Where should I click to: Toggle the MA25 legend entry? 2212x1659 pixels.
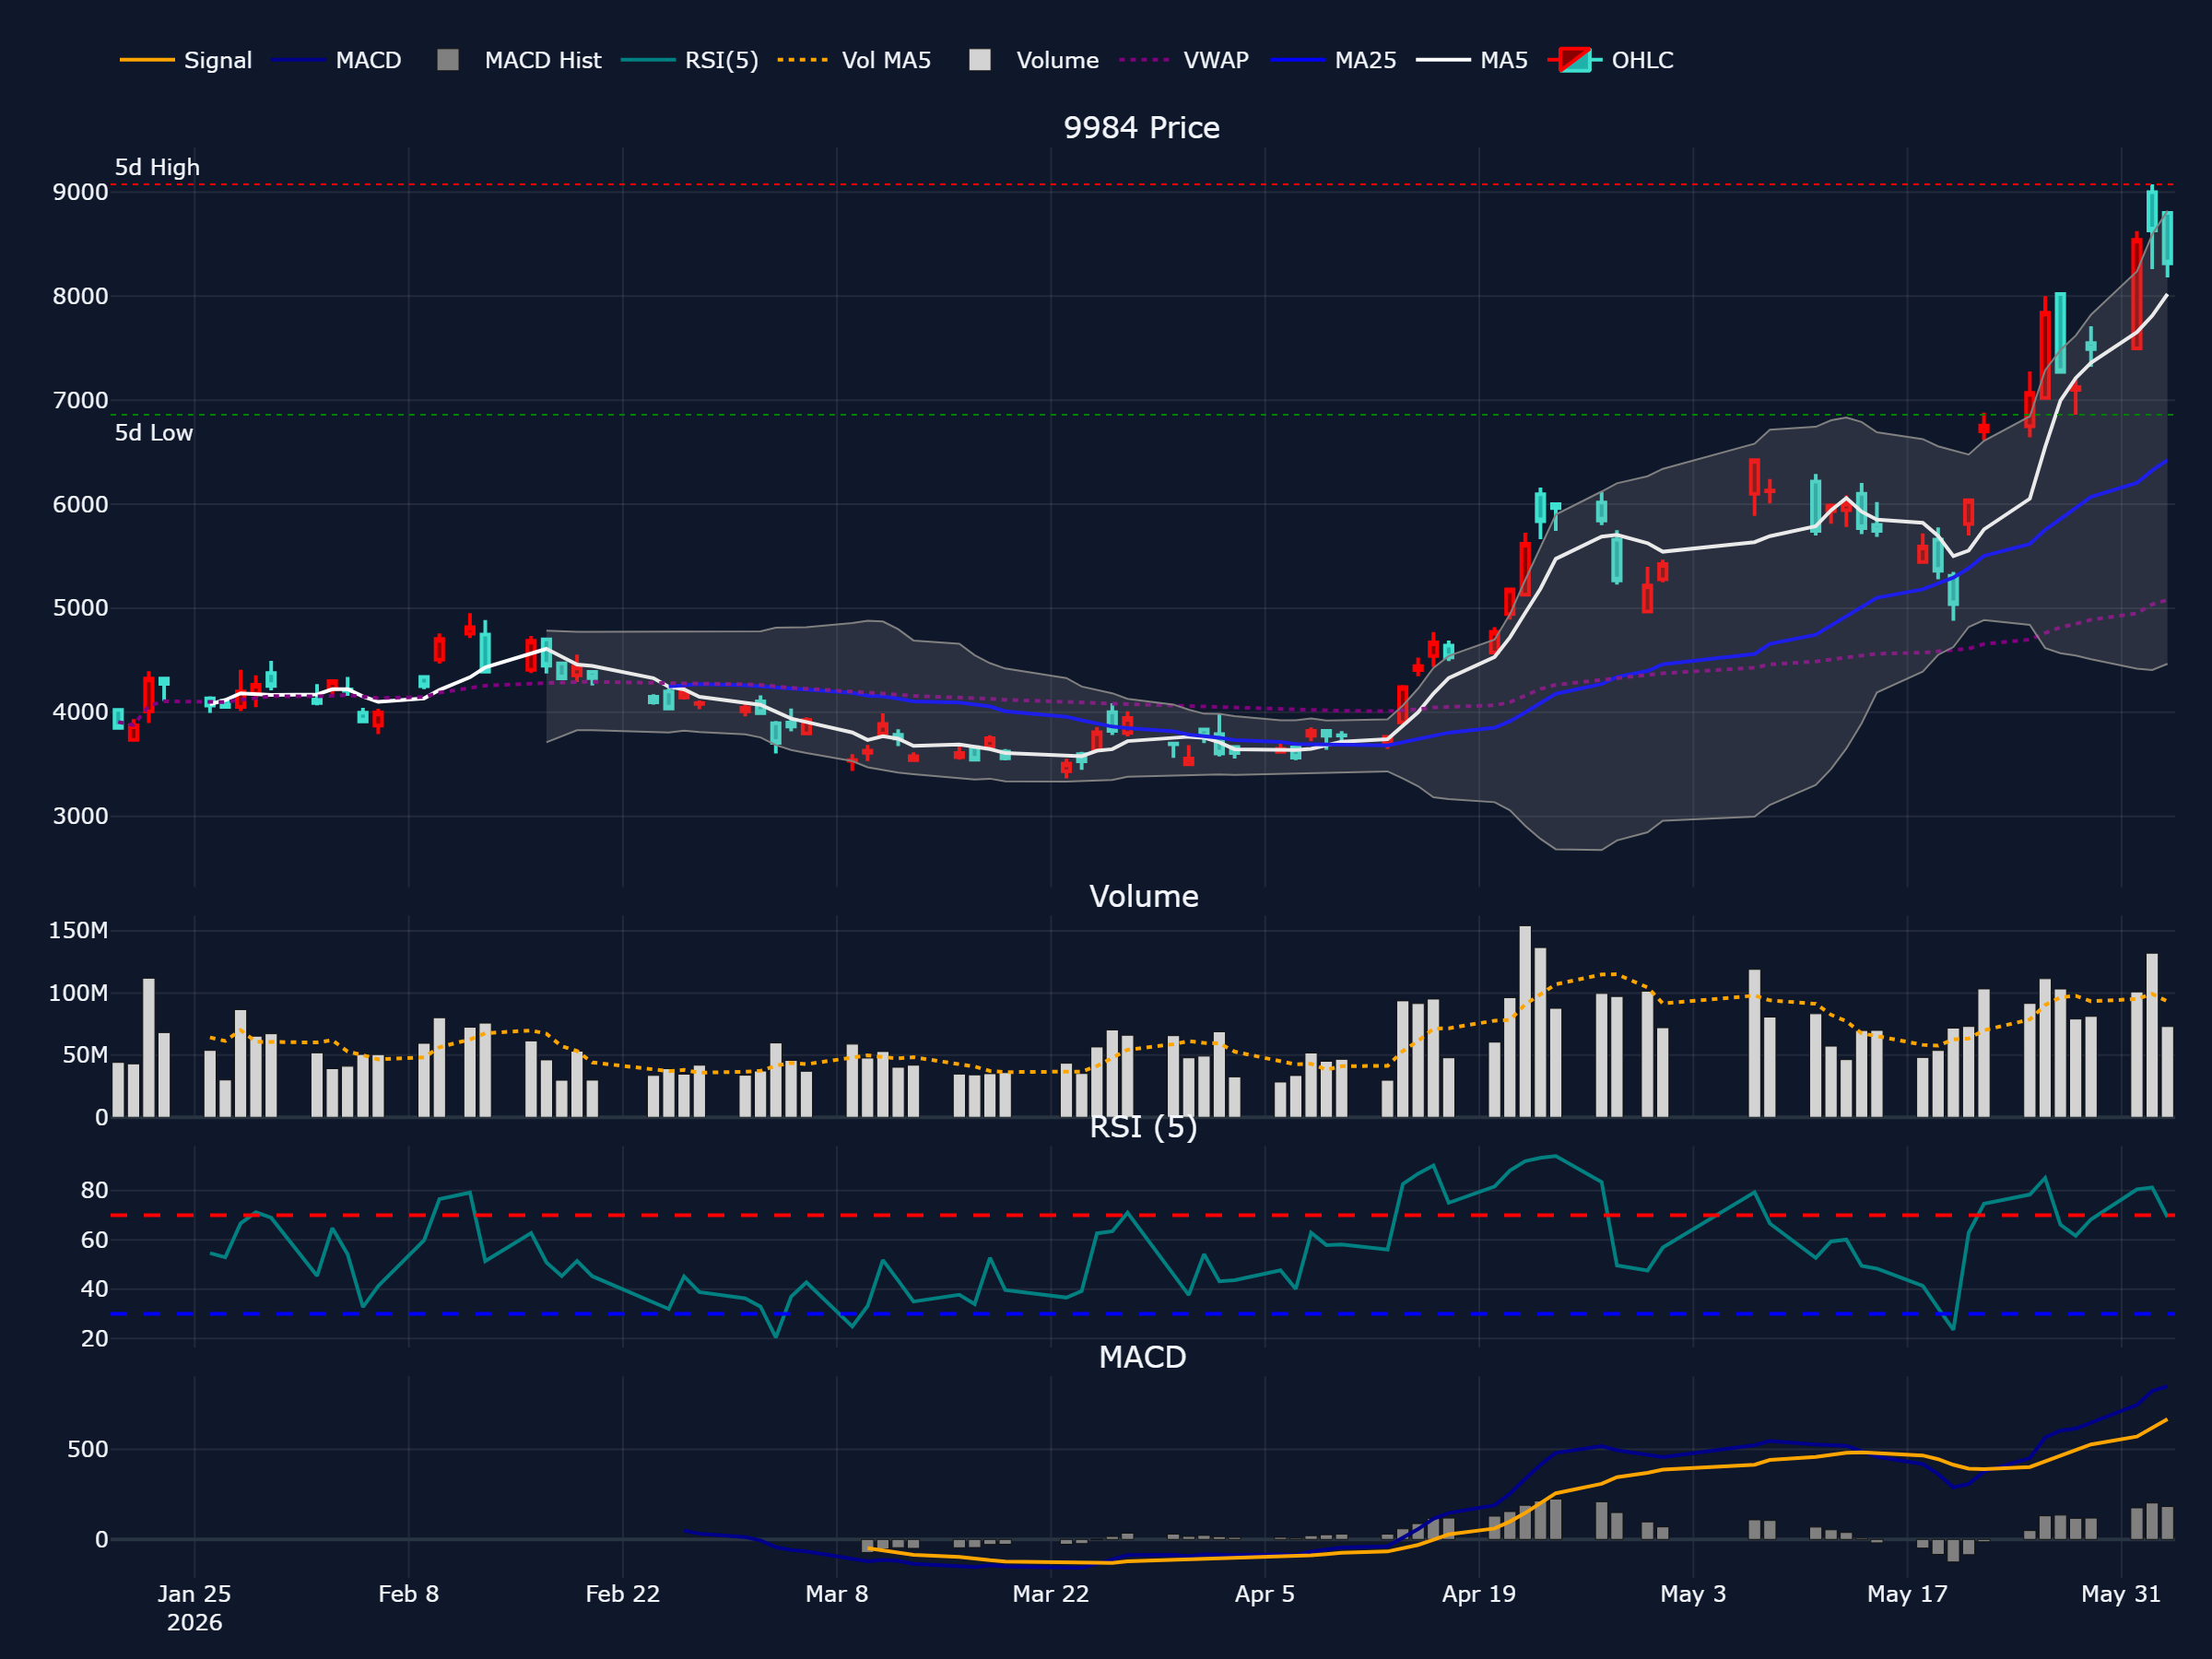(x=1333, y=60)
